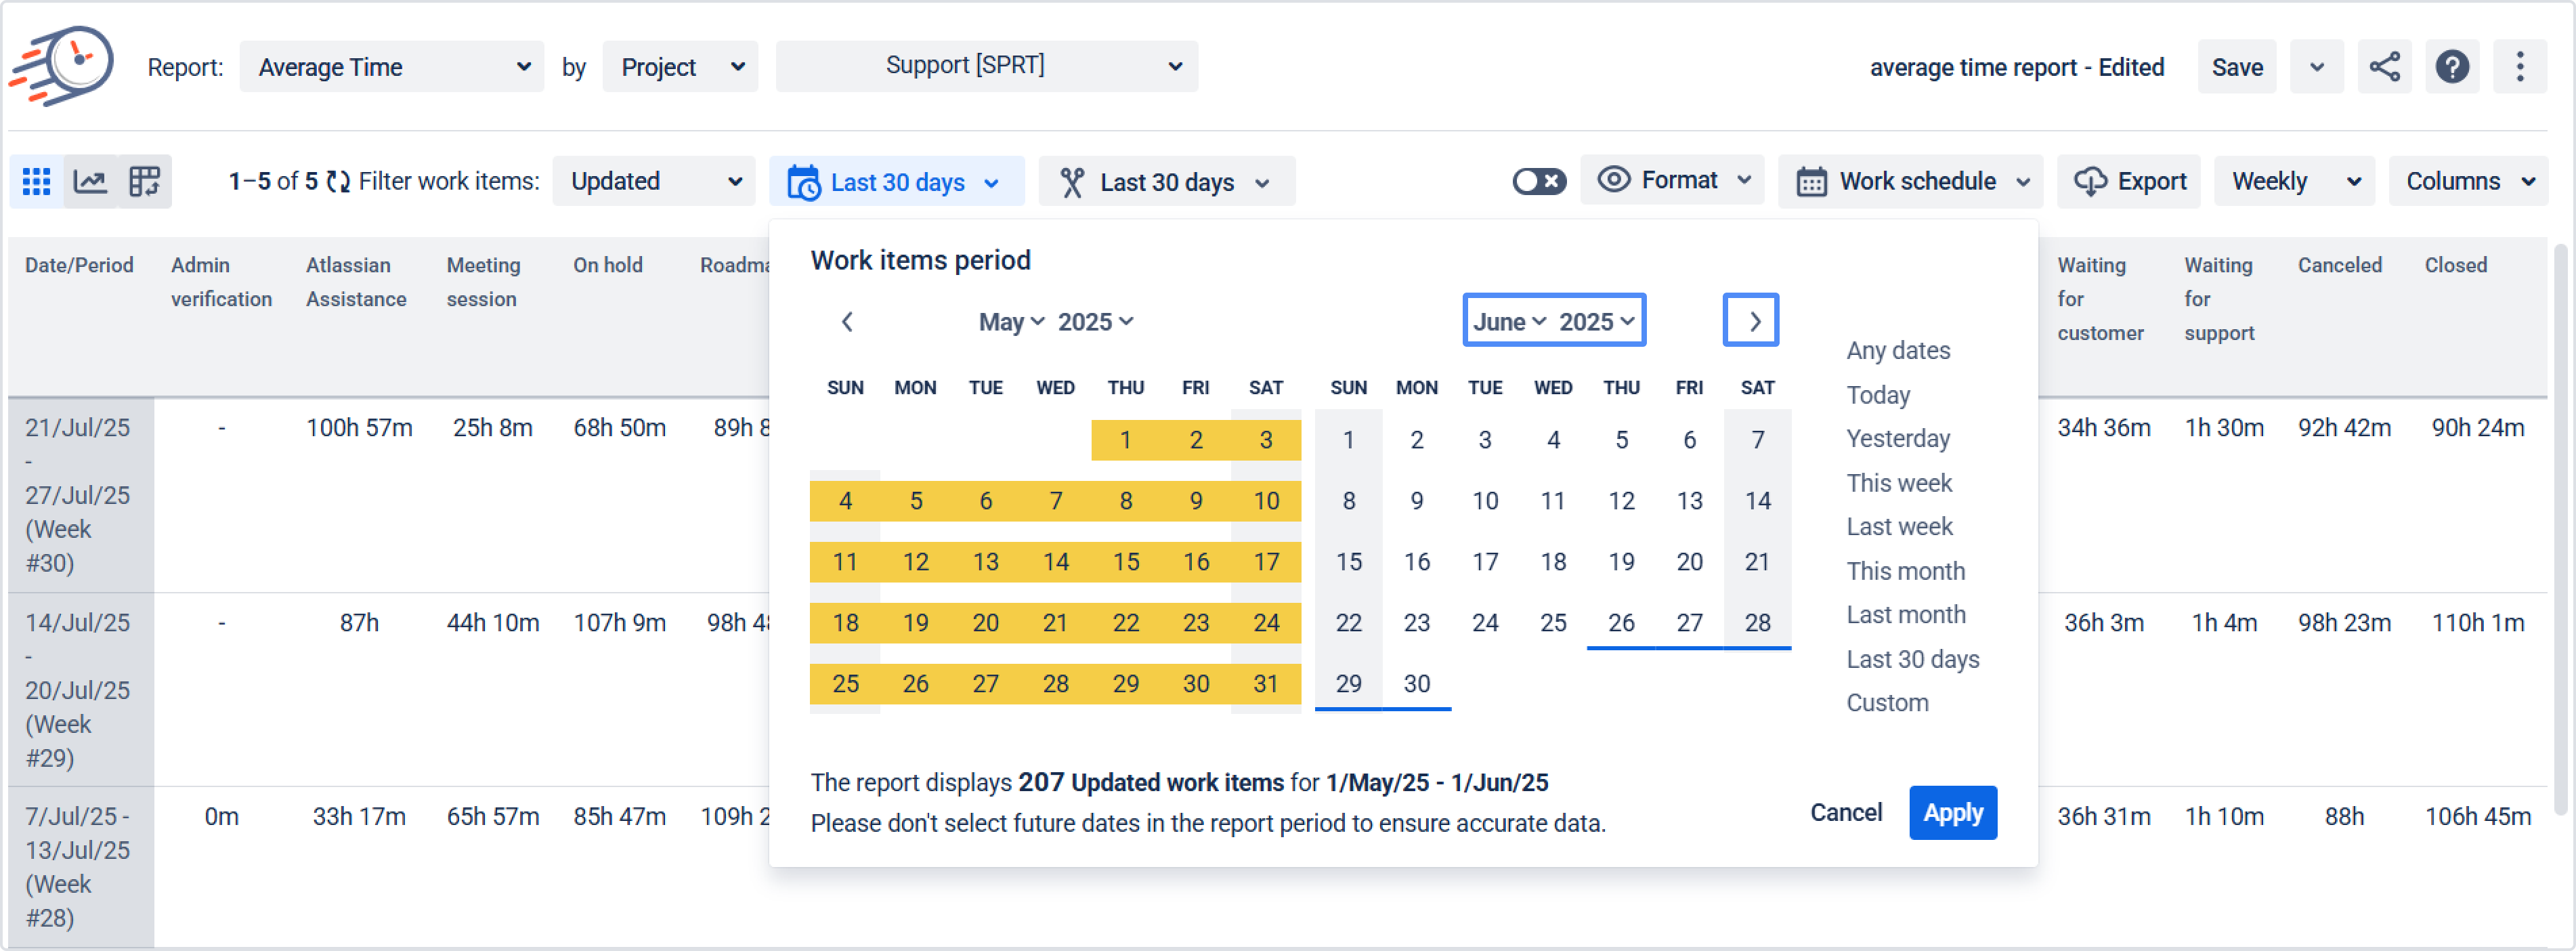The height and width of the screenshot is (951, 2576).
Task: Click the share report icon
Action: [2384, 67]
